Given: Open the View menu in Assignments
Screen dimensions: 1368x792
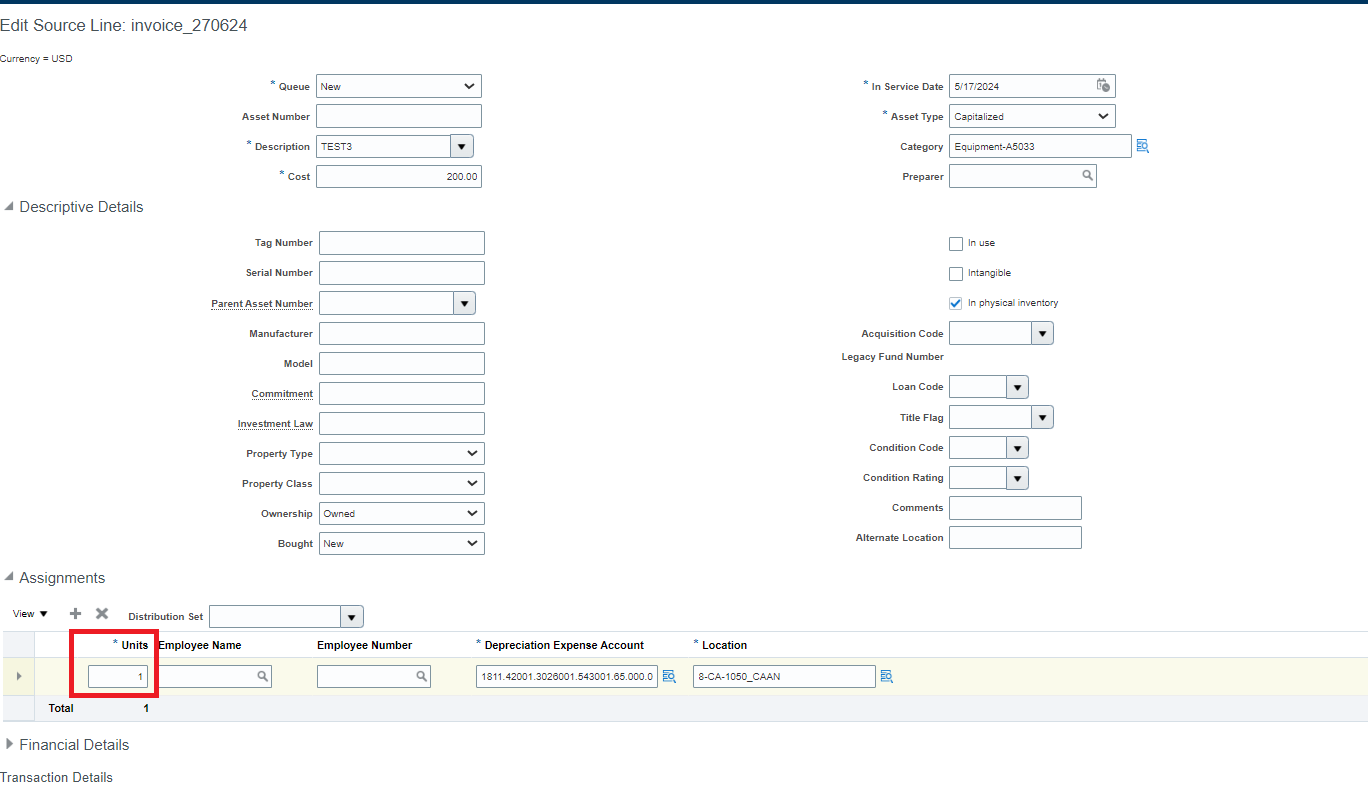Looking at the screenshot, I should tap(29, 613).
